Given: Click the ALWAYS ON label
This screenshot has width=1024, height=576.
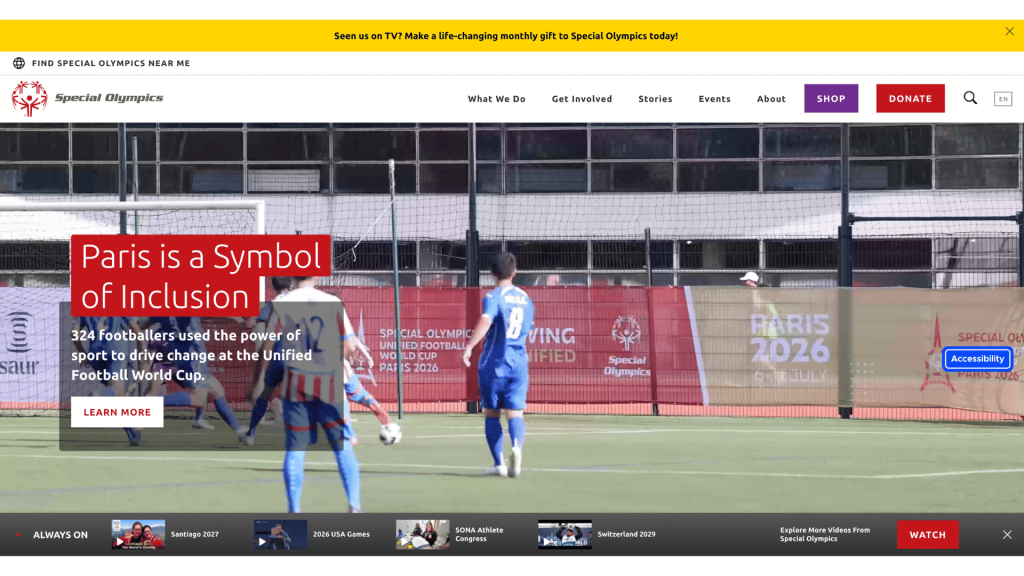Looking at the screenshot, I should tap(60, 535).
